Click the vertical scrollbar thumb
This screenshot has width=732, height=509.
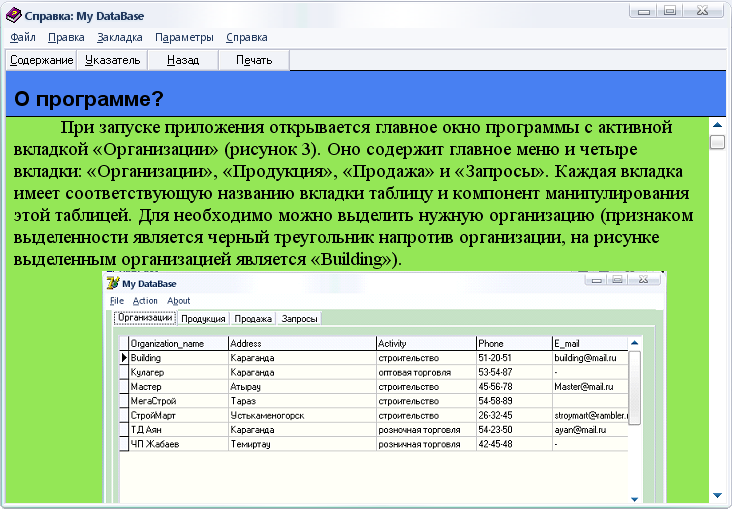pos(717,142)
